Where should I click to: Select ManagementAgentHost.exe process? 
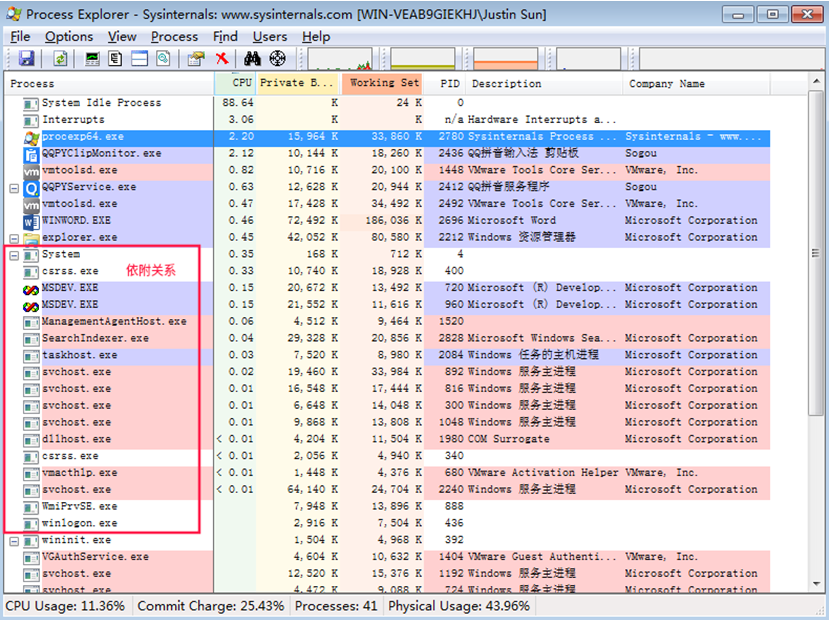(387, 322)
